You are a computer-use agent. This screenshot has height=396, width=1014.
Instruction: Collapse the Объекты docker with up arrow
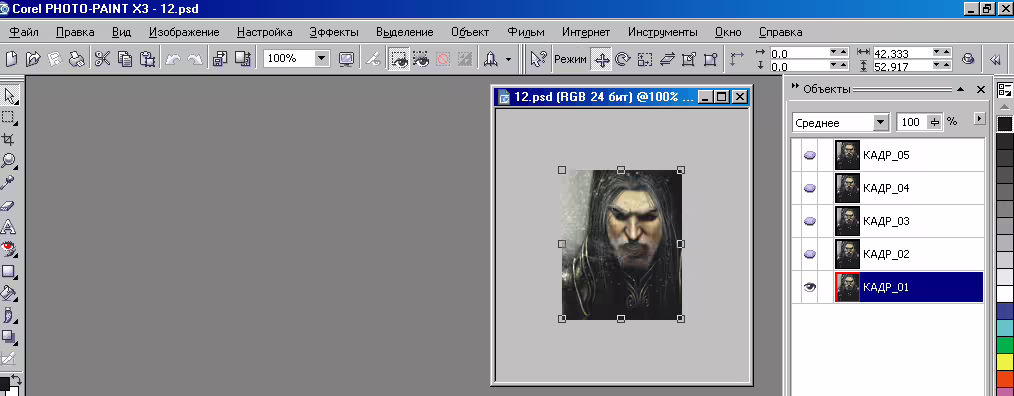coord(960,90)
